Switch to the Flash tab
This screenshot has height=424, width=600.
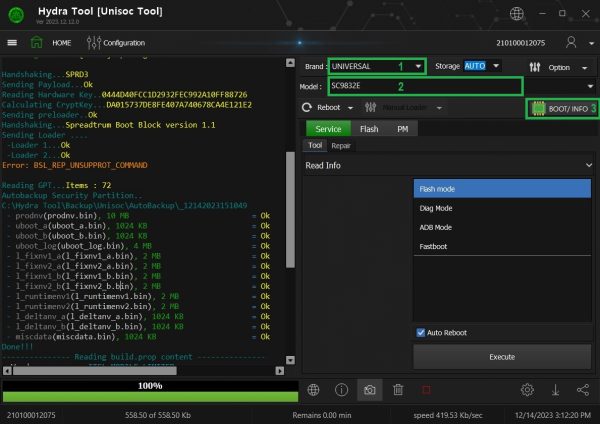369,129
